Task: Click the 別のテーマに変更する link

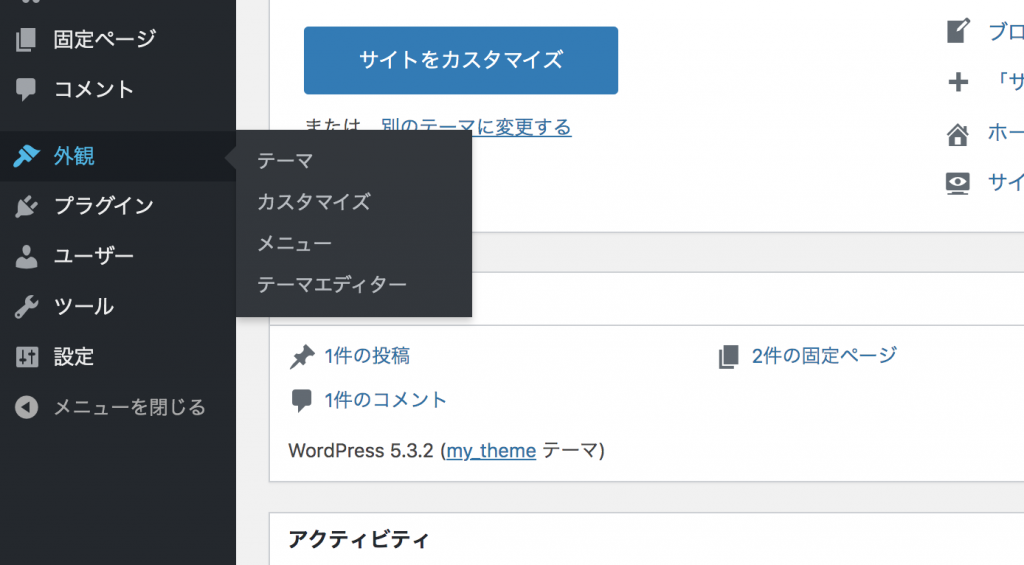Action: tap(476, 125)
